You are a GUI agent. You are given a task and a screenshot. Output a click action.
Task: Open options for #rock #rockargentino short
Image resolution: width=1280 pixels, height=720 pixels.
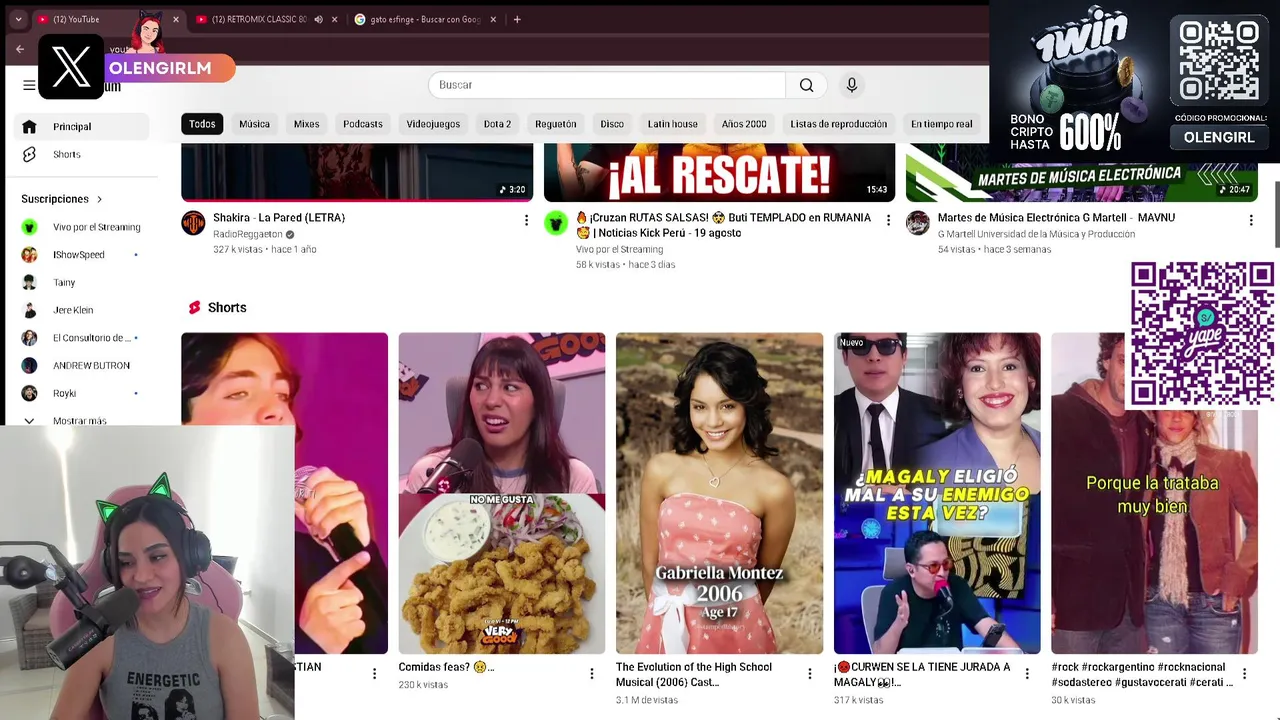point(1244,674)
